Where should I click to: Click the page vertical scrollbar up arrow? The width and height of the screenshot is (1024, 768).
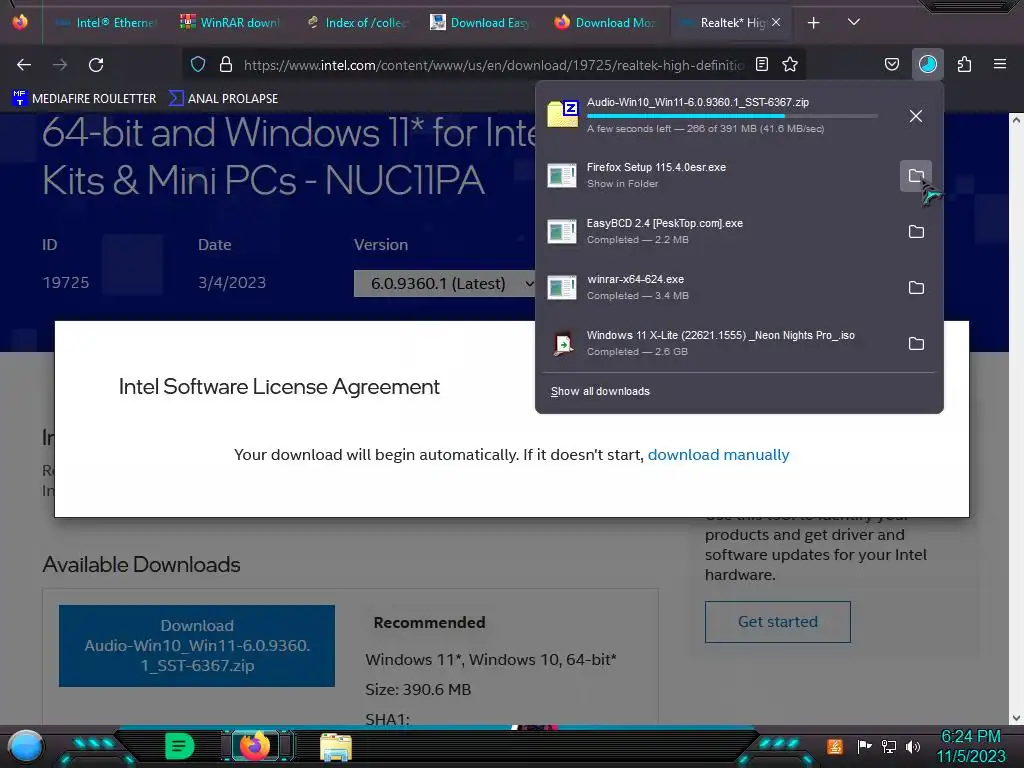pyautogui.click(x=1016, y=120)
